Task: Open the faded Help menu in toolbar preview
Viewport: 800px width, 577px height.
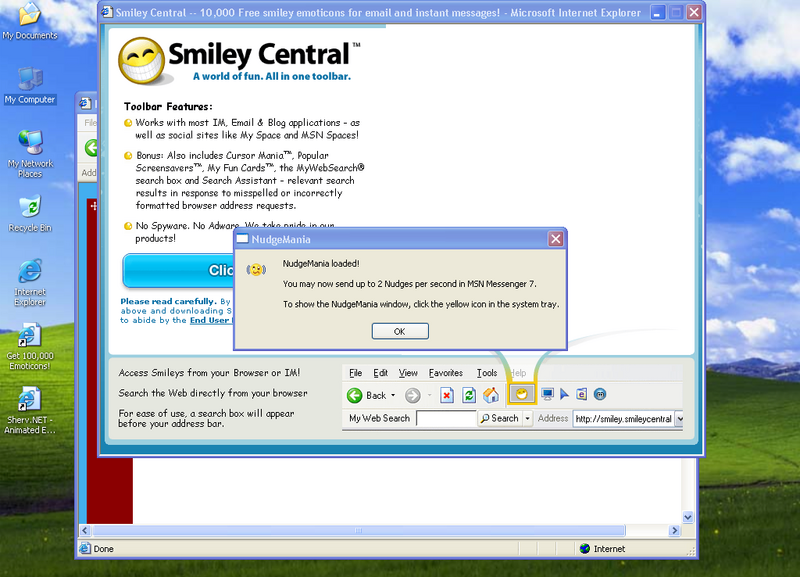Action: point(518,373)
